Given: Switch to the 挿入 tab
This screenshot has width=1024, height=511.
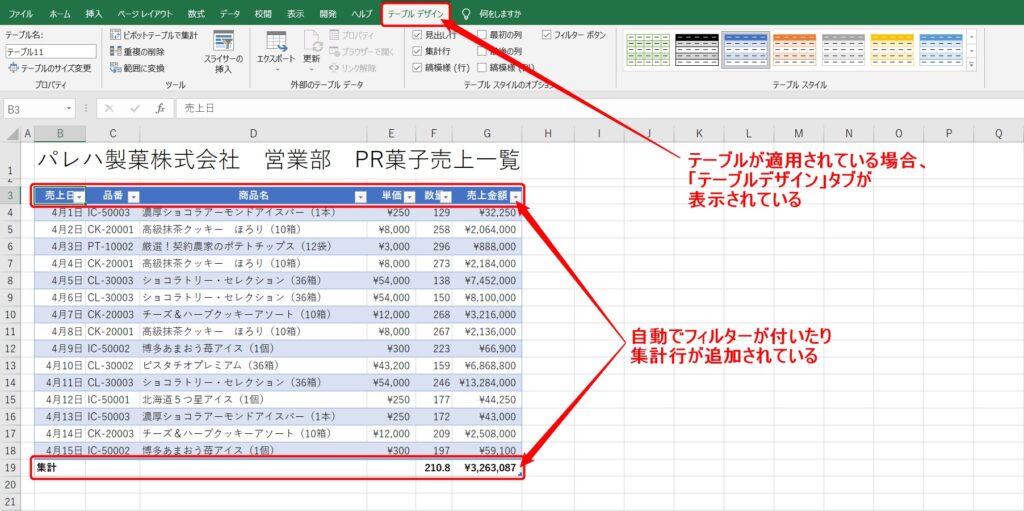Looking at the screenshot, I should (94, 13).
